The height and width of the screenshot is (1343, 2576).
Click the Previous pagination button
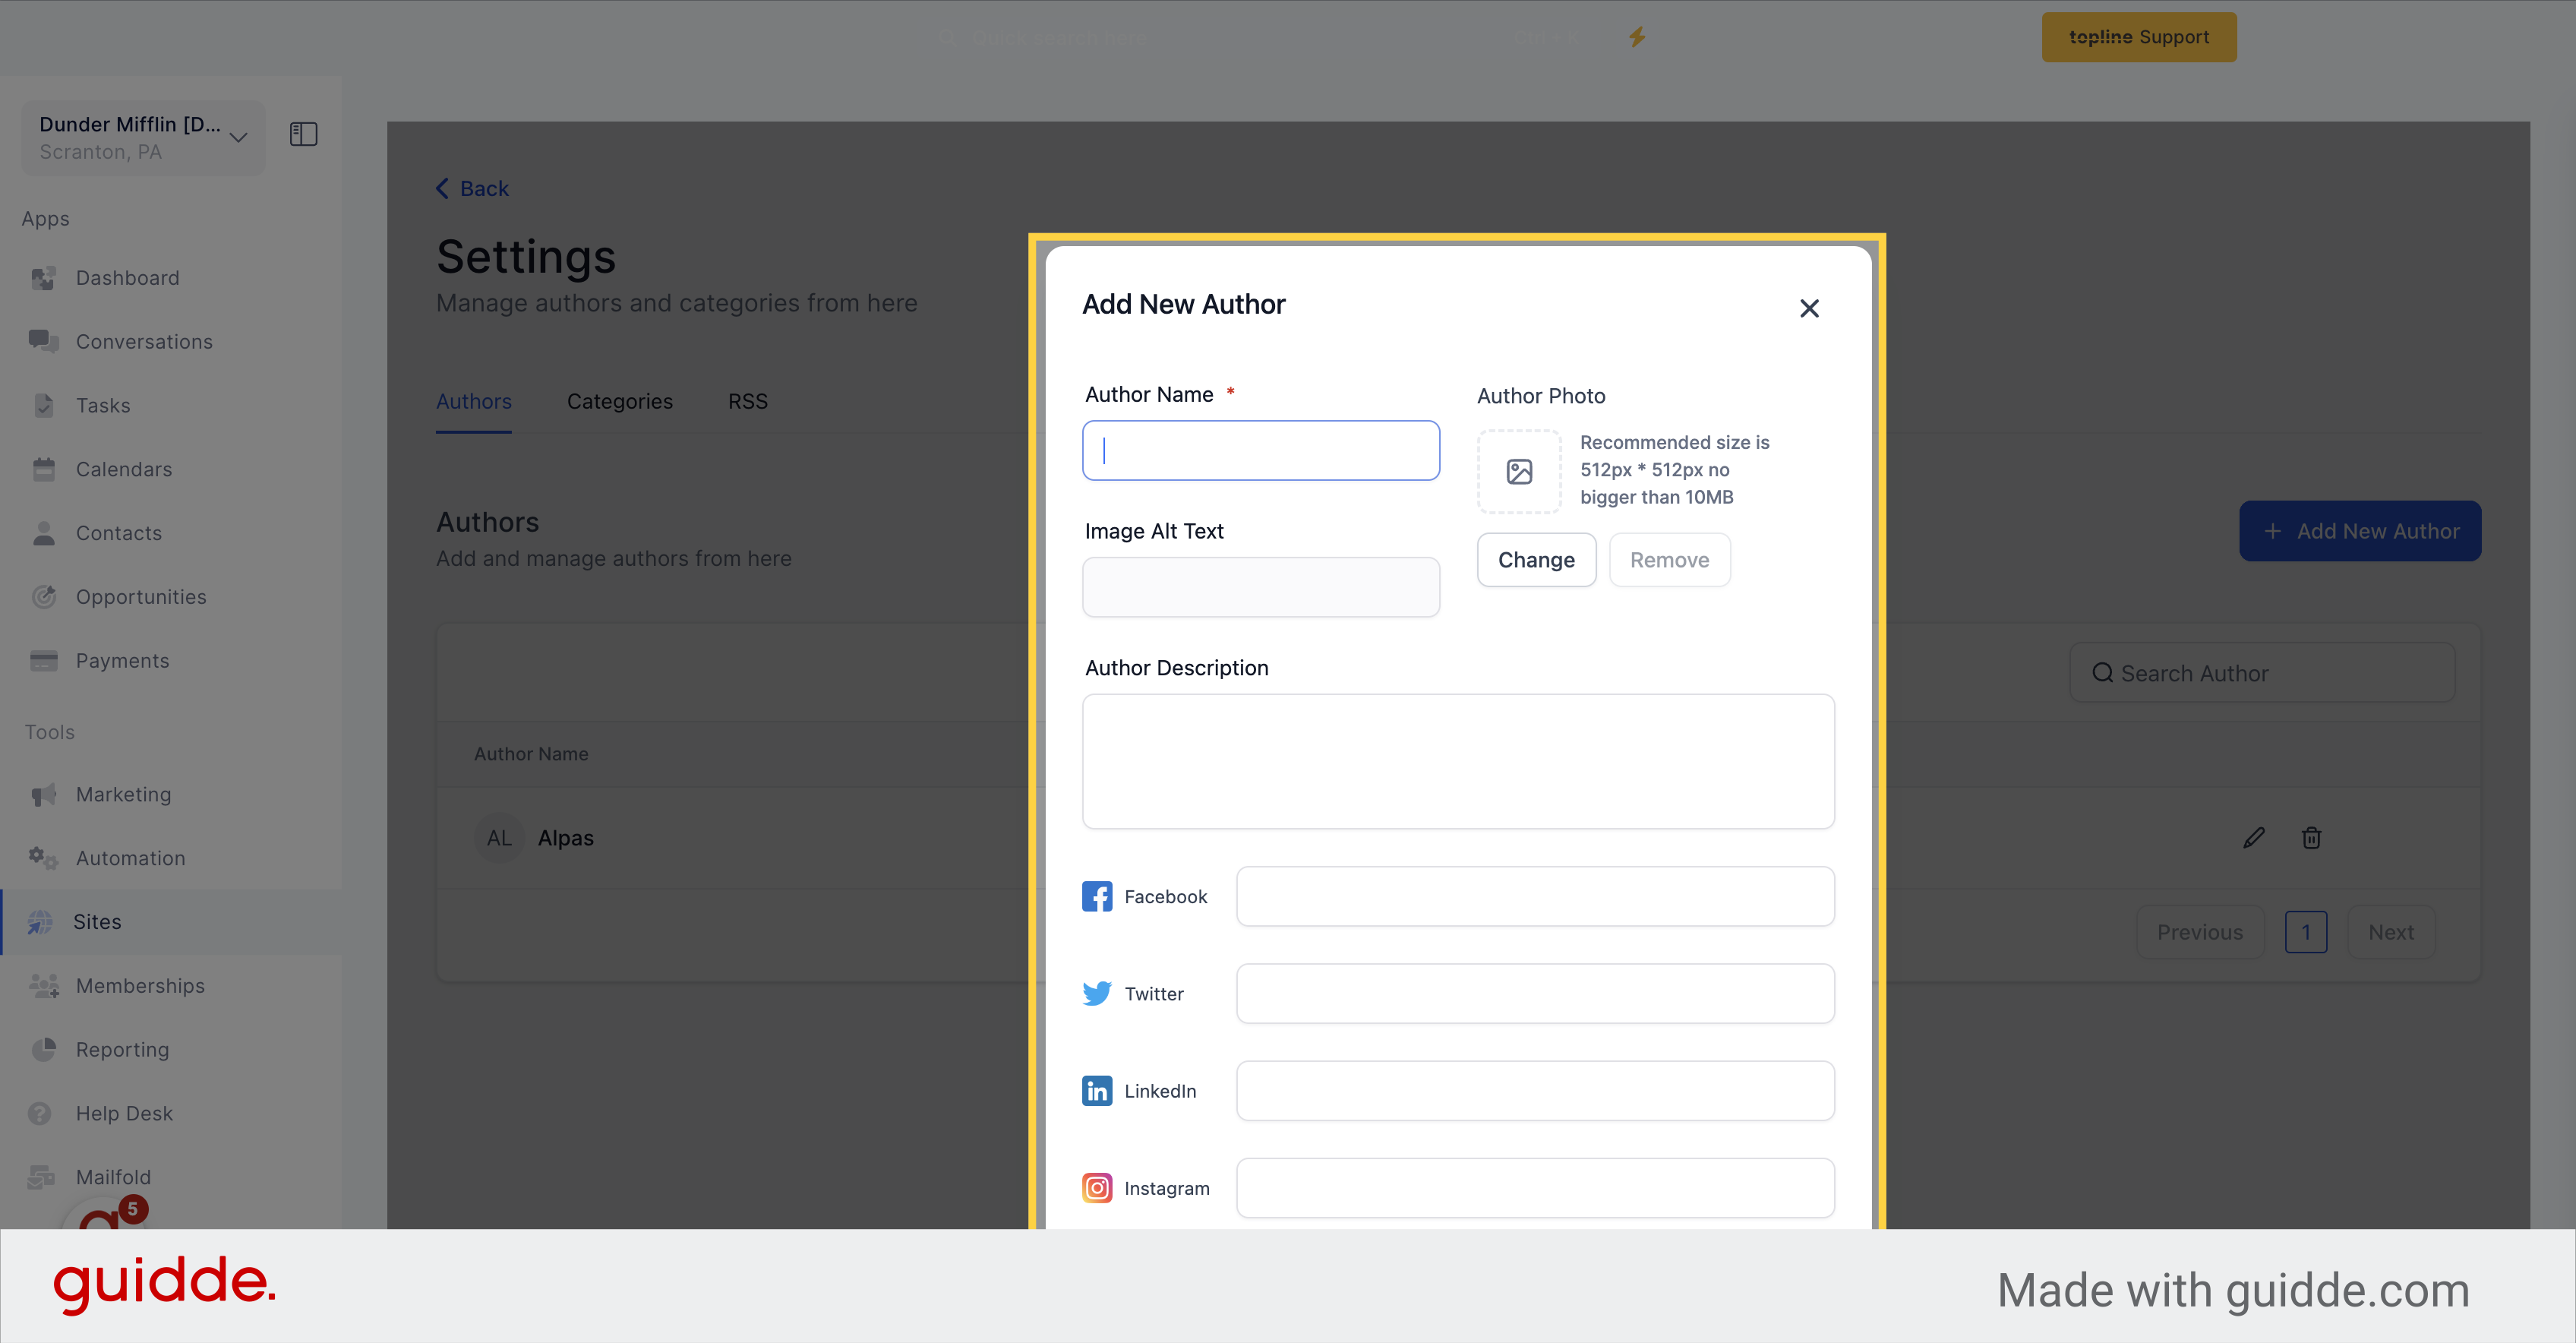[x=2200, y=932]
